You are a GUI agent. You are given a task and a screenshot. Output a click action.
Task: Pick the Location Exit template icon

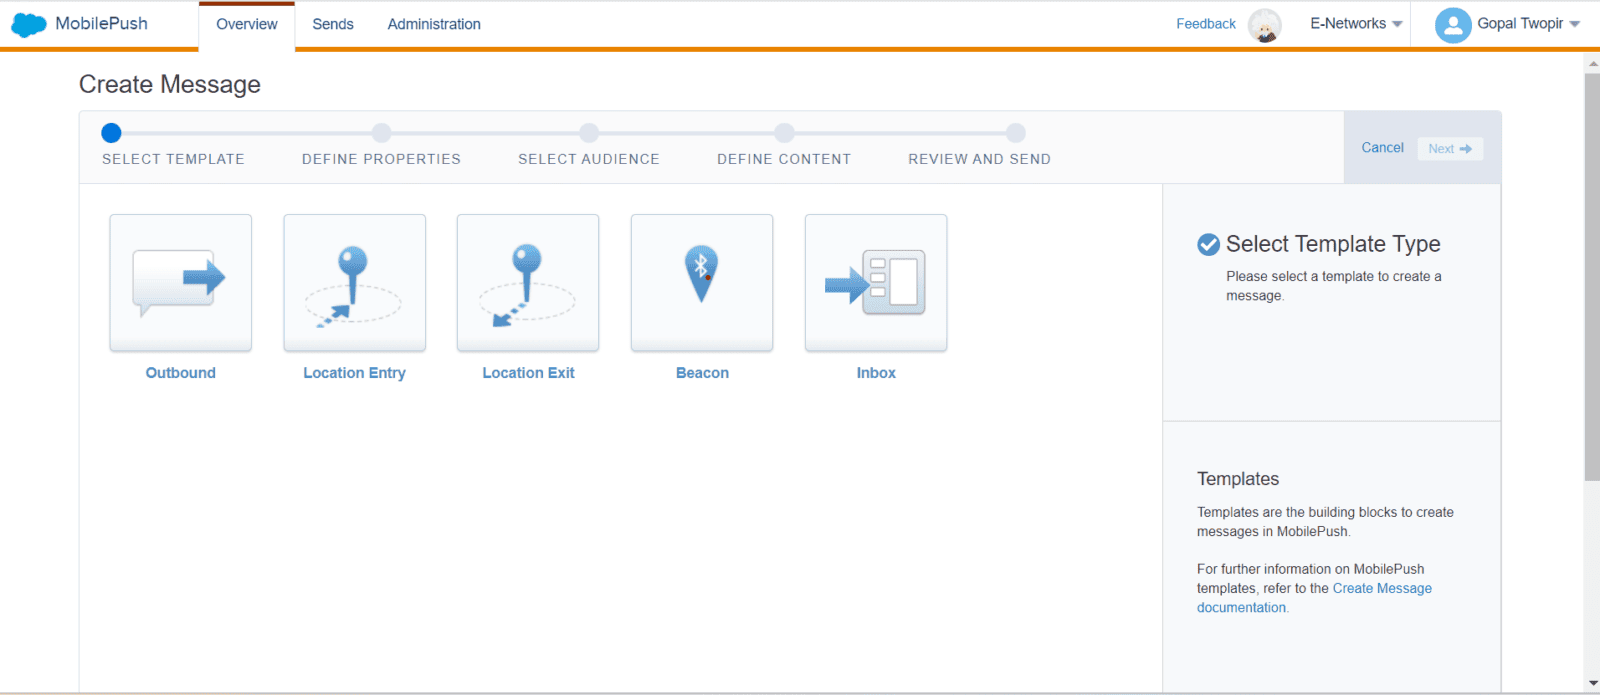pos(528,282)
